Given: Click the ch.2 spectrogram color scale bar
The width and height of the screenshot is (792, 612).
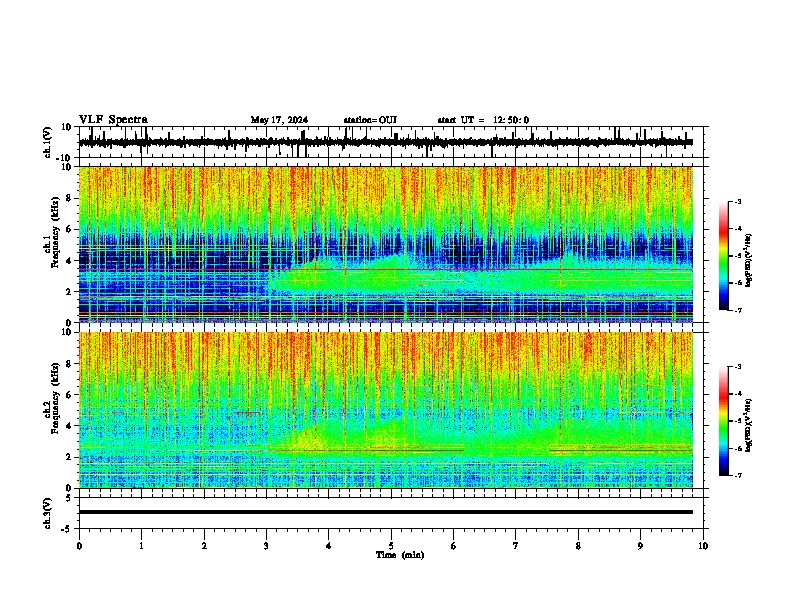Looking at the screenshot, I should pyautogui.click(x=723, y=421).
